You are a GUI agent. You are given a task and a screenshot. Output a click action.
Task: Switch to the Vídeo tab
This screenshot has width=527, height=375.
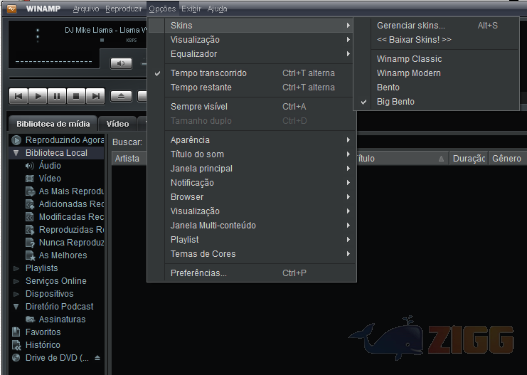coord(118,124)
